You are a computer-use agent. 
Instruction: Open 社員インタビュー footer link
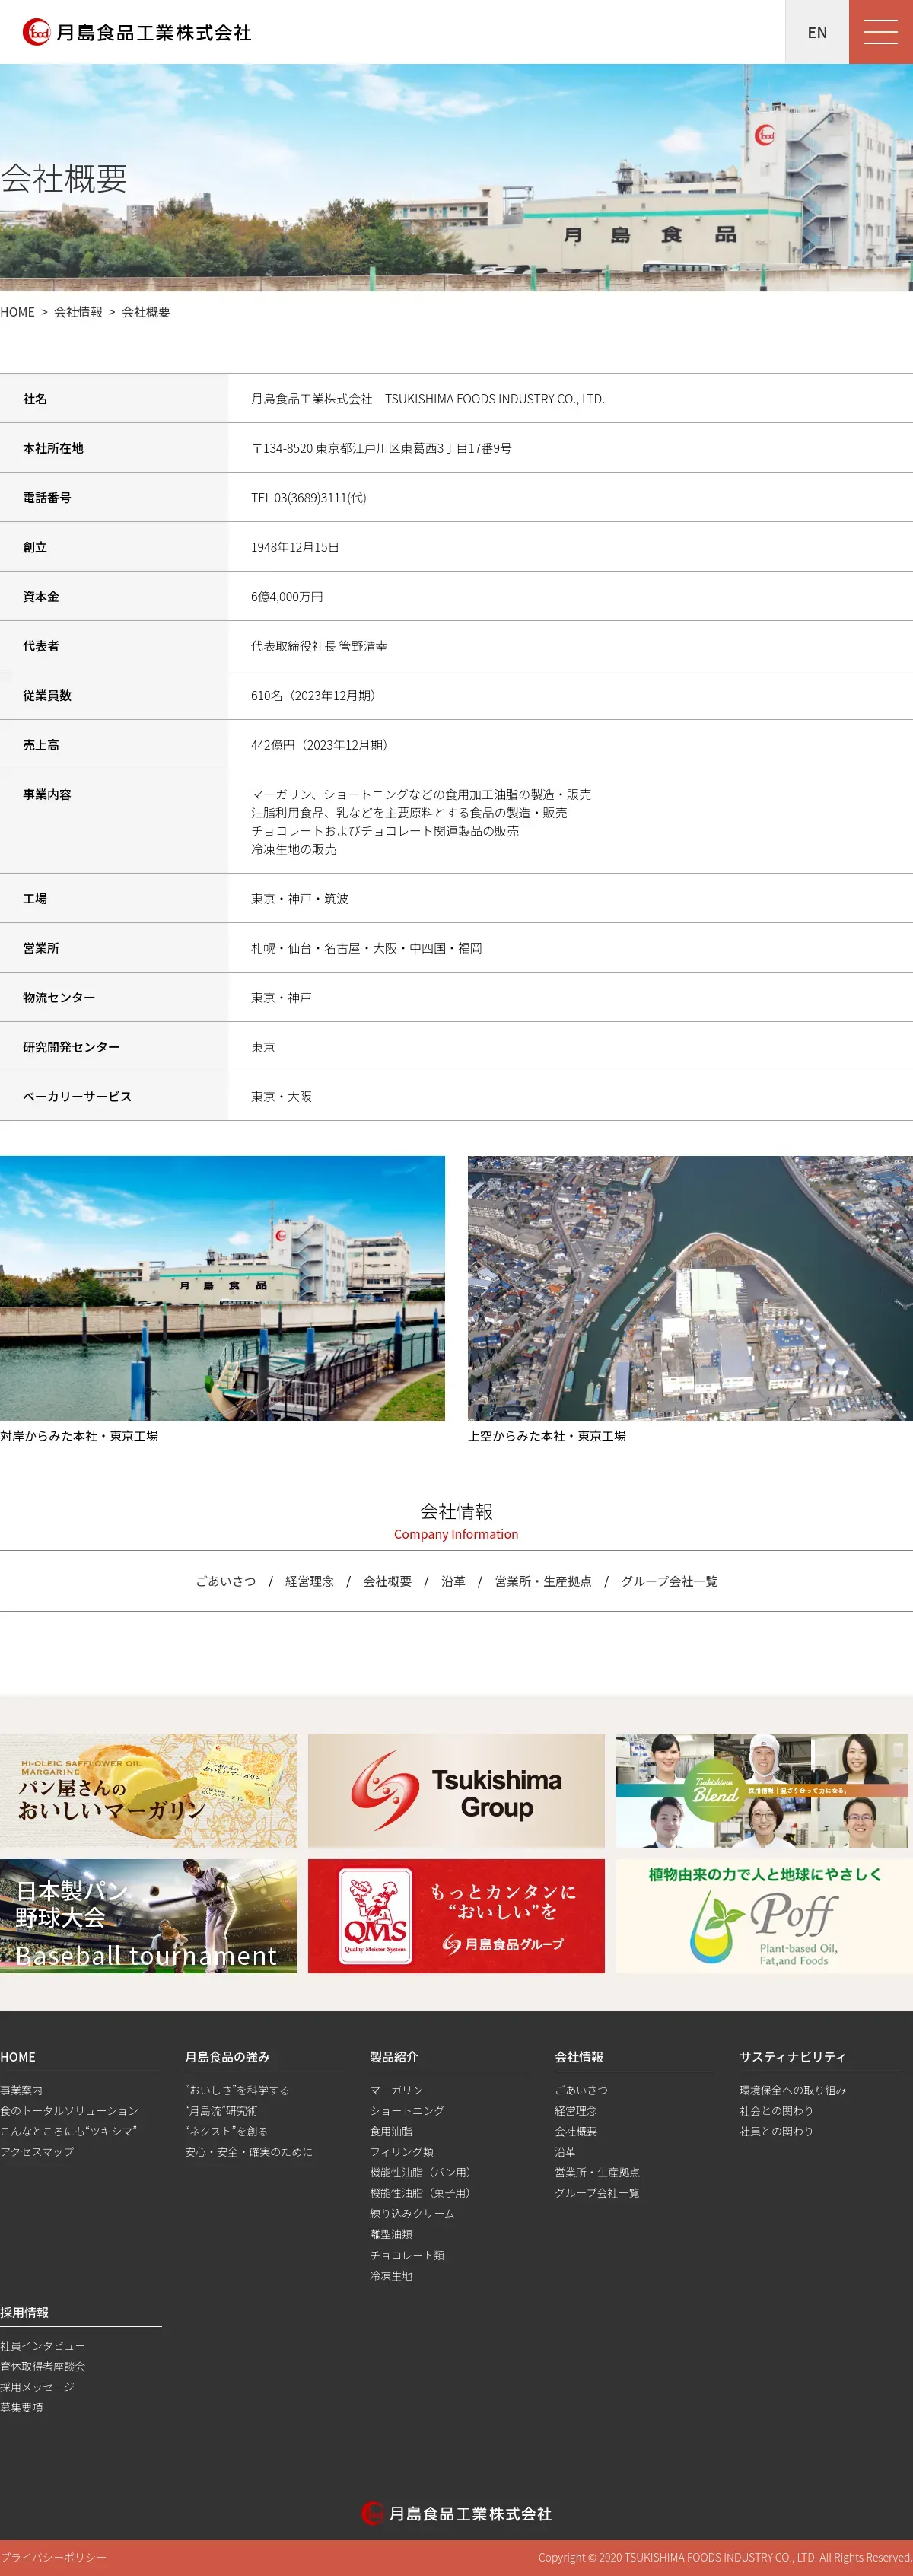43,2346
